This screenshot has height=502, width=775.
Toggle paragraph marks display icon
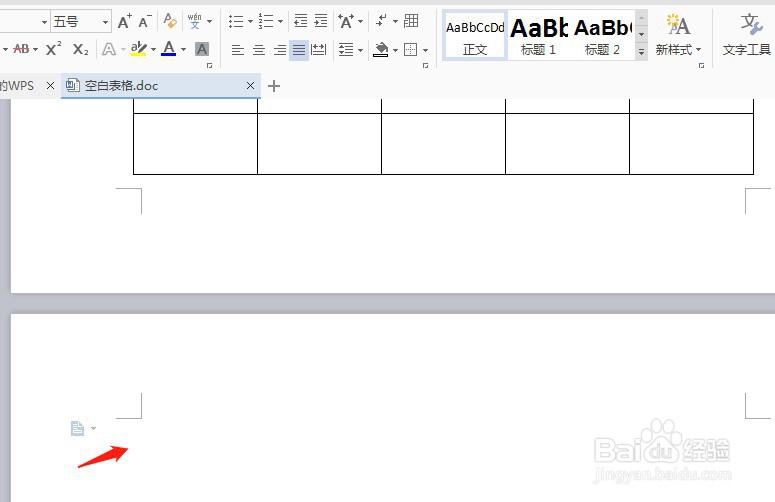point(381,21)
